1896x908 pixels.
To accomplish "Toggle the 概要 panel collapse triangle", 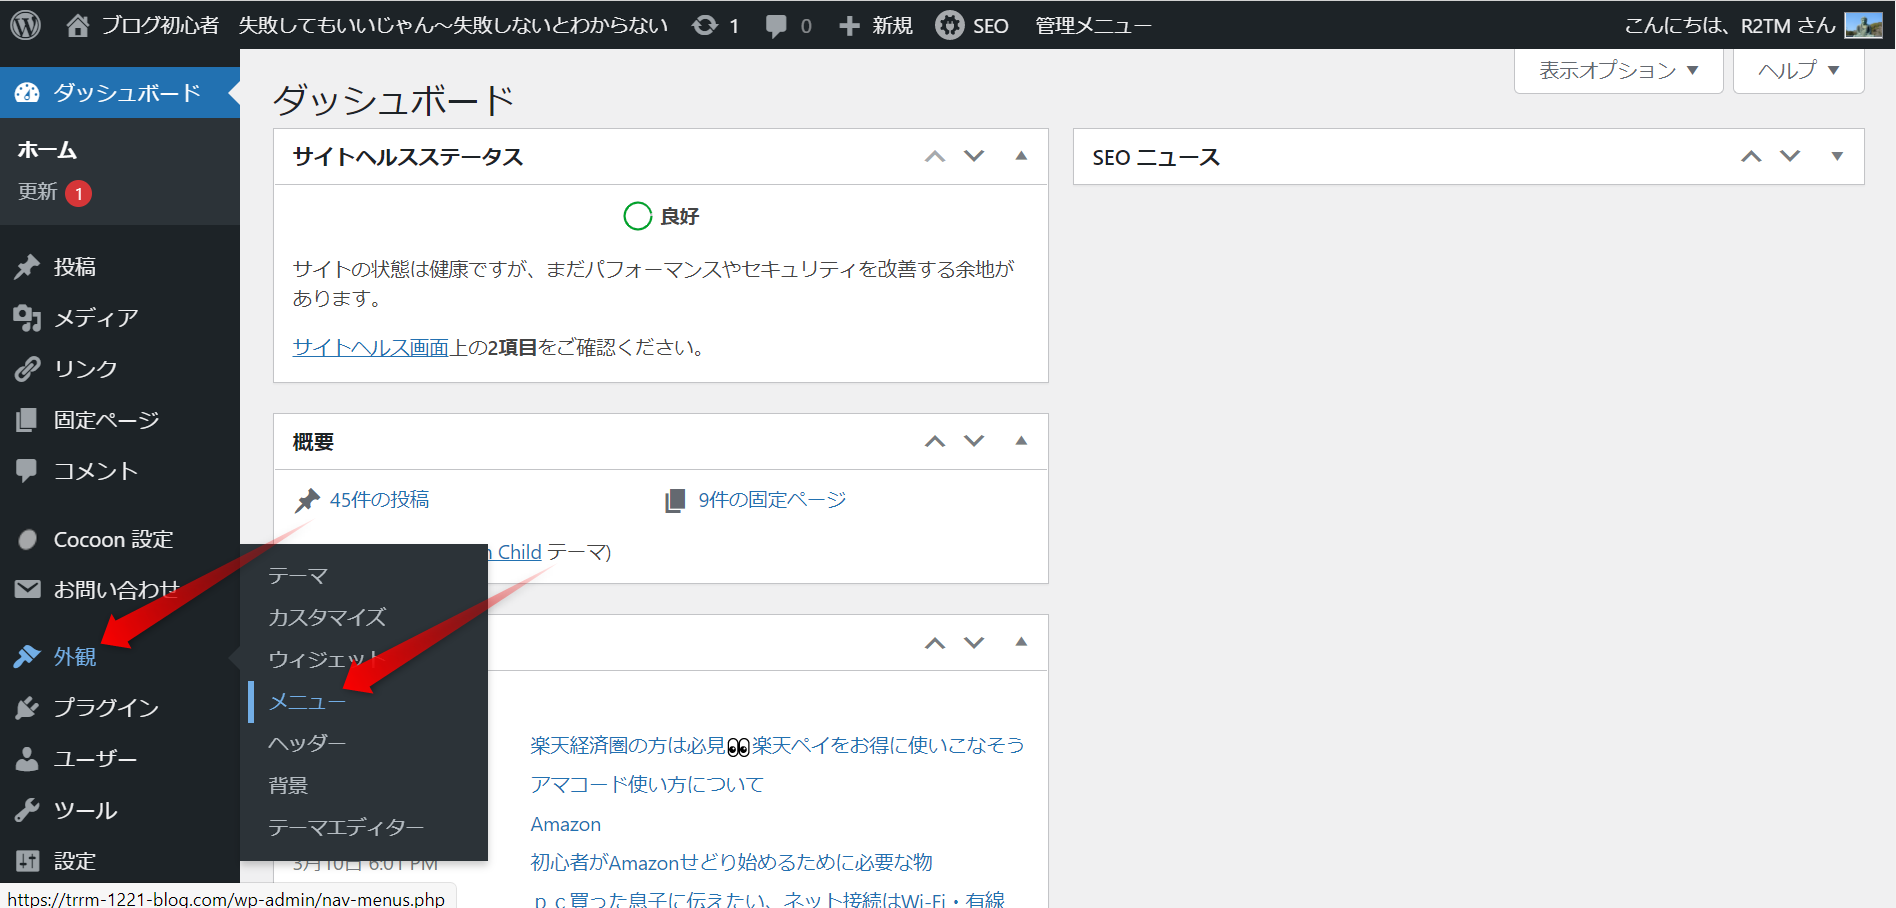I will point(1021,441).
